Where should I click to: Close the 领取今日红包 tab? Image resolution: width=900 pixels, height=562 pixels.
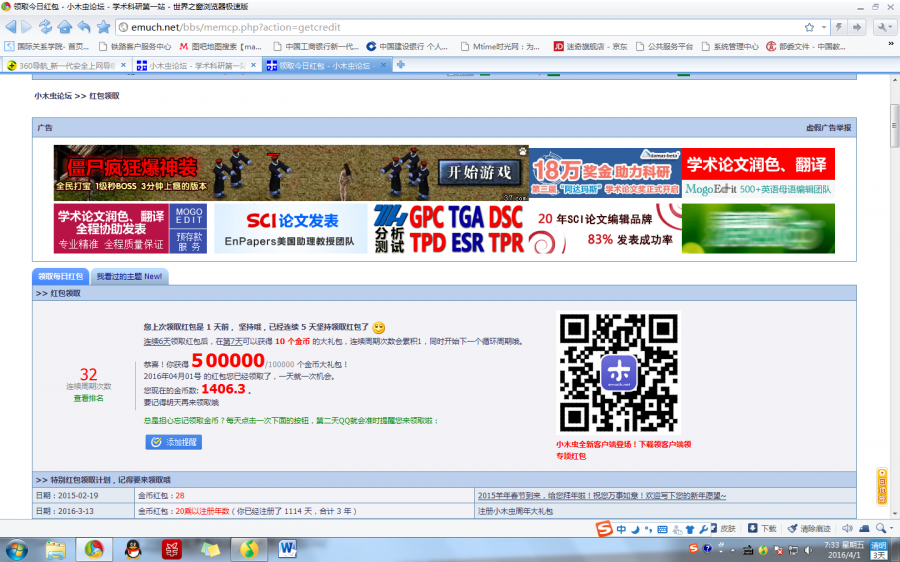click(383, 65)
